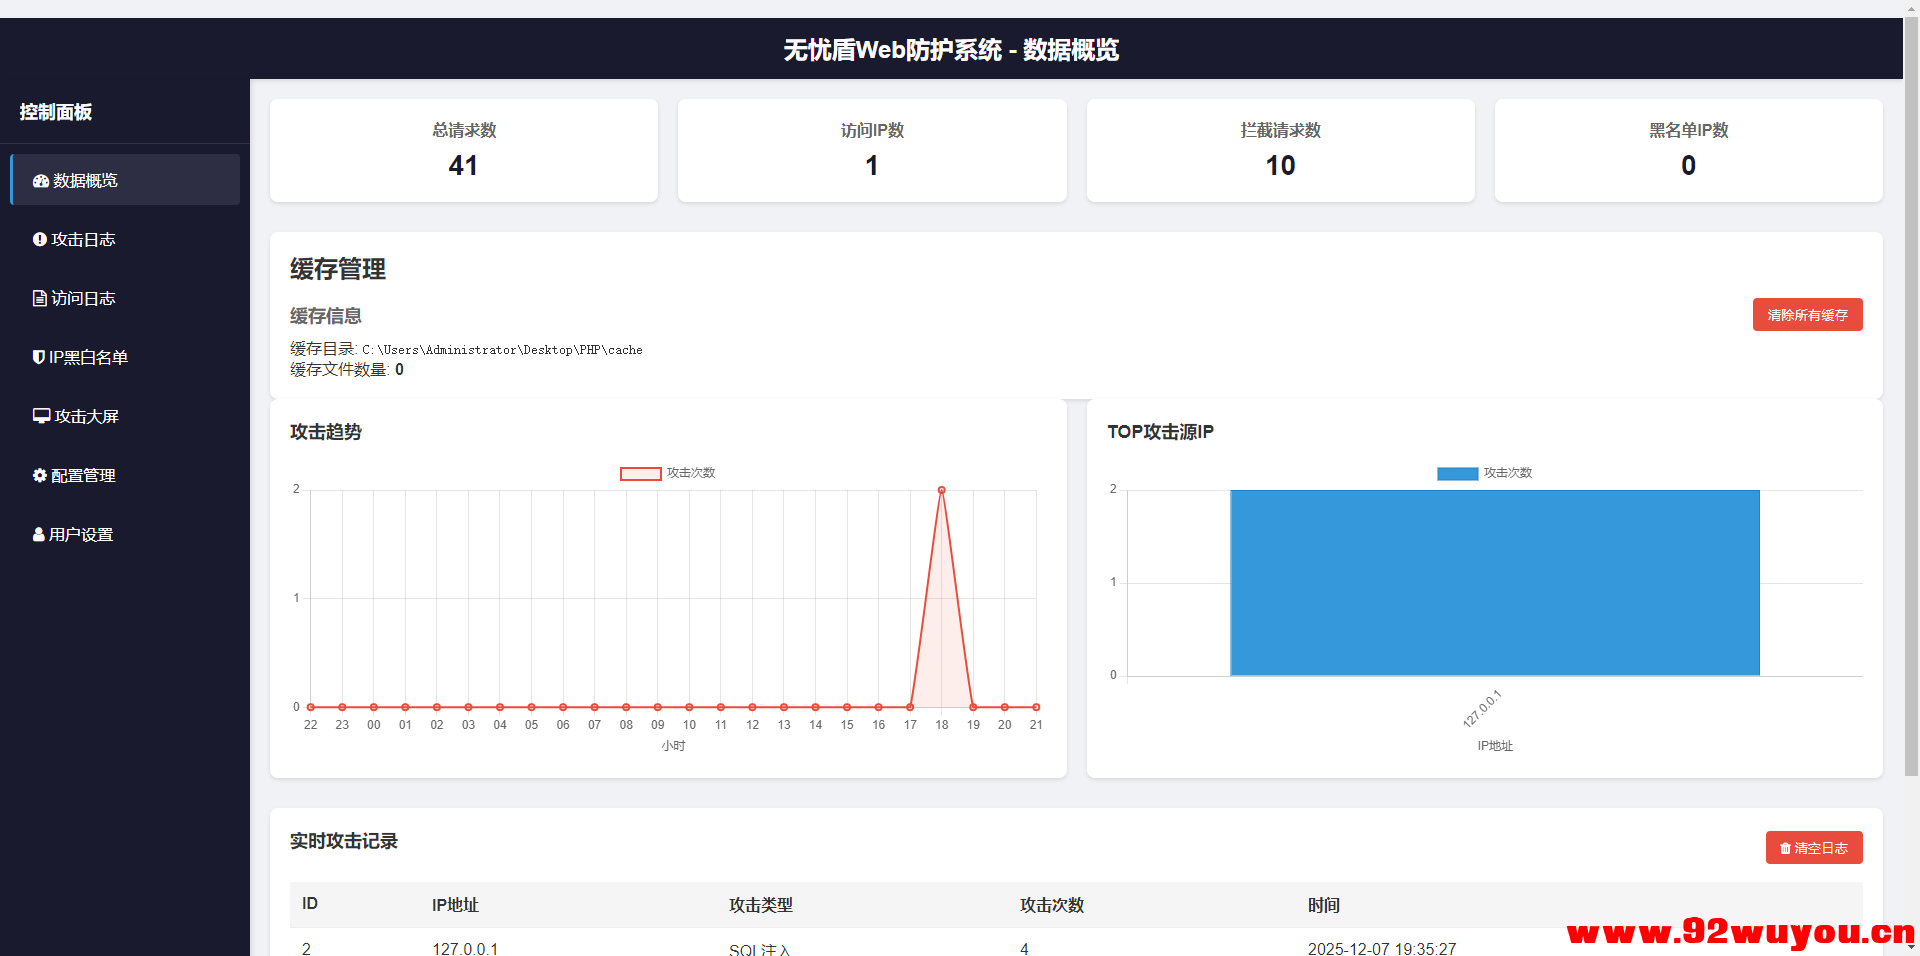The width and height of the screenshot is (1920, 956).
Task: Click the www.92wuyou.cn watermark link
Action: [x=1740, y=931]
